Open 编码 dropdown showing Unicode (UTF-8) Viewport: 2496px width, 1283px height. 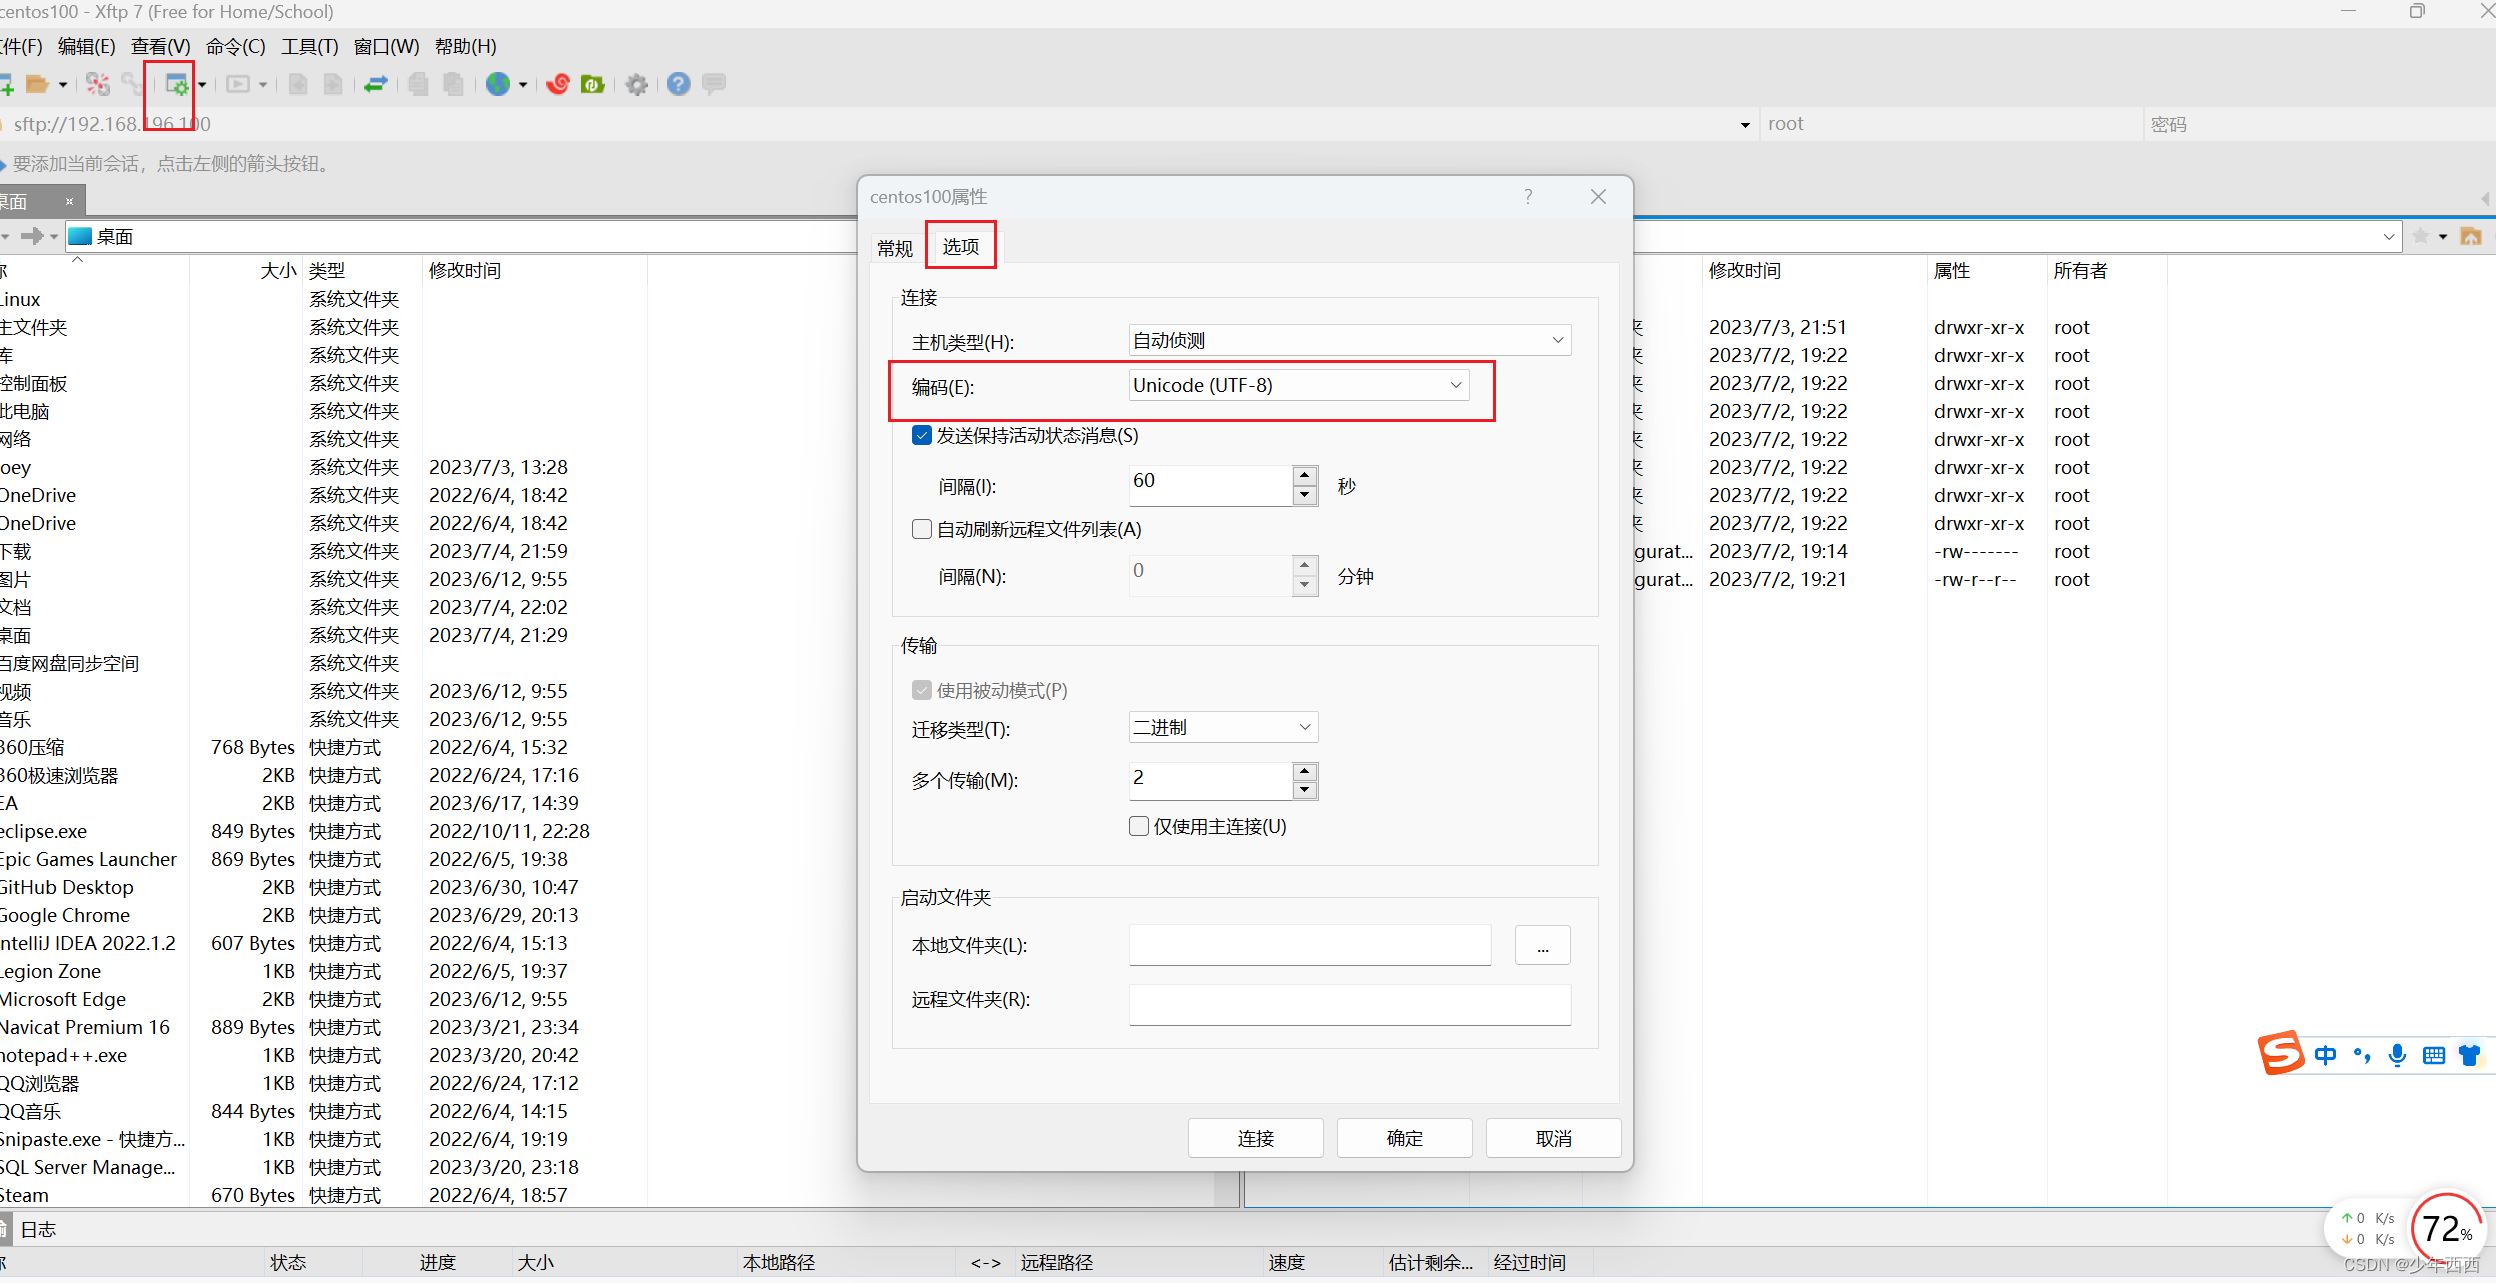(x=1299, y=385)
